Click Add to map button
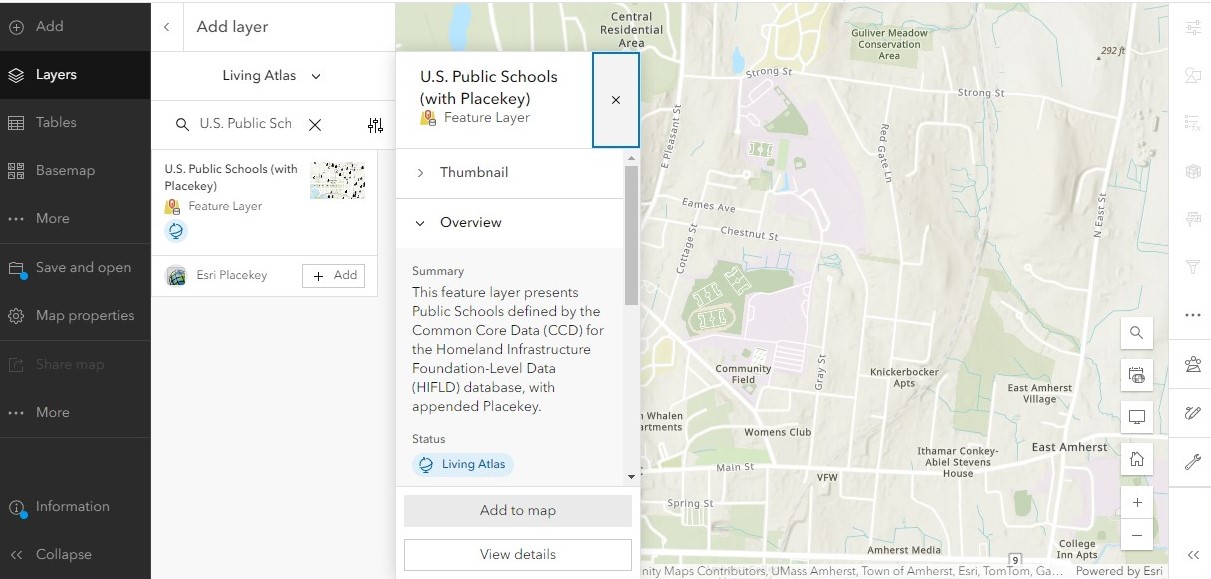This screenshot has height=579, width=1211. coord(518,510)
